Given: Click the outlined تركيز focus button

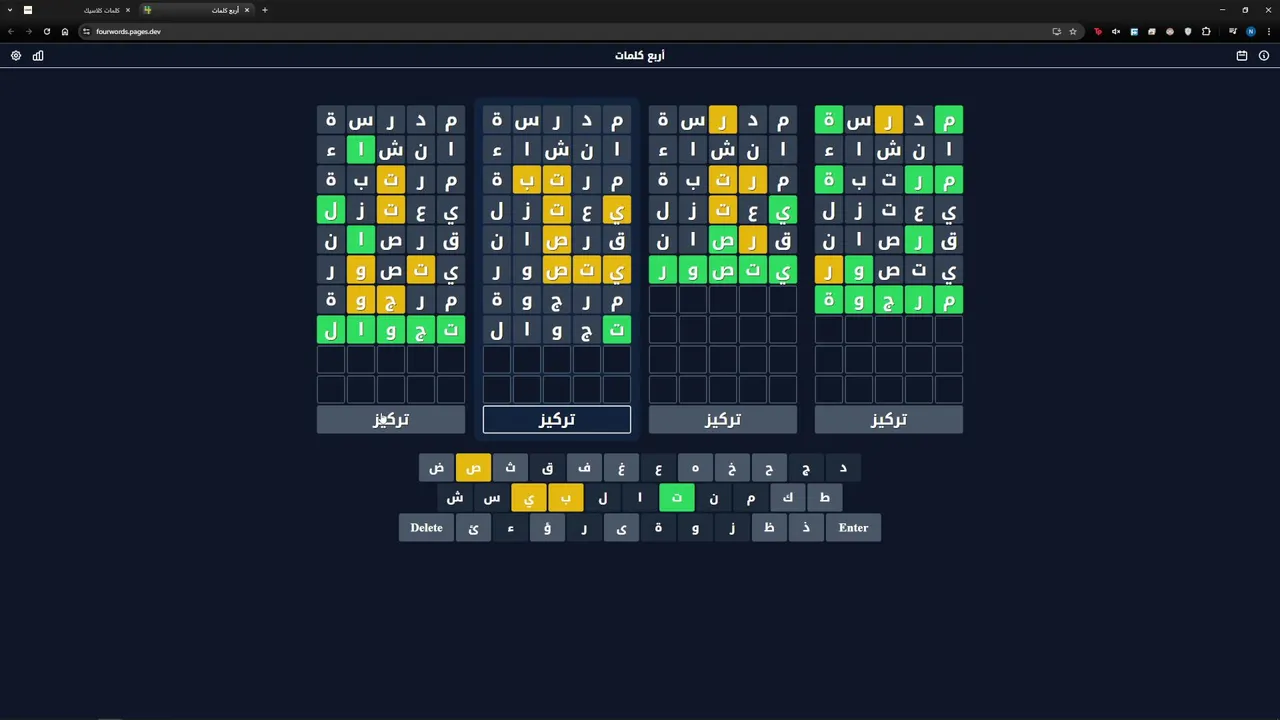Looking at the screenshot, I should click(x=557, y=420).
